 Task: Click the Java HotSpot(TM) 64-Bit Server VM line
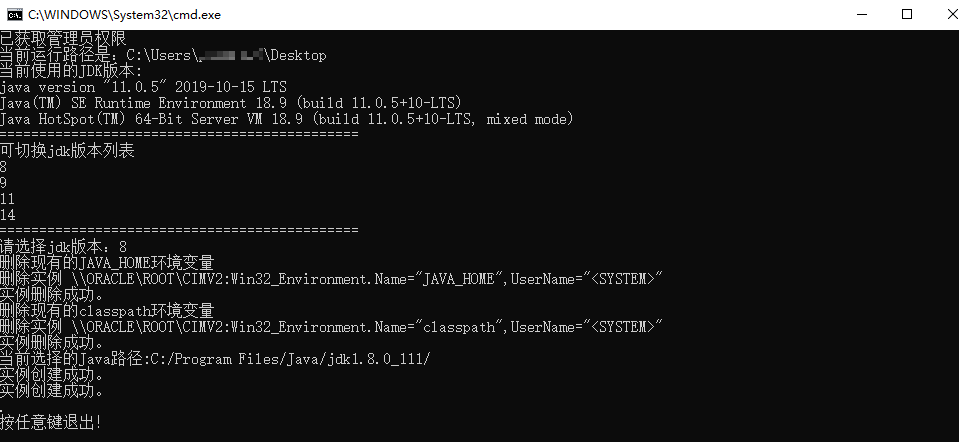(286, 120)
